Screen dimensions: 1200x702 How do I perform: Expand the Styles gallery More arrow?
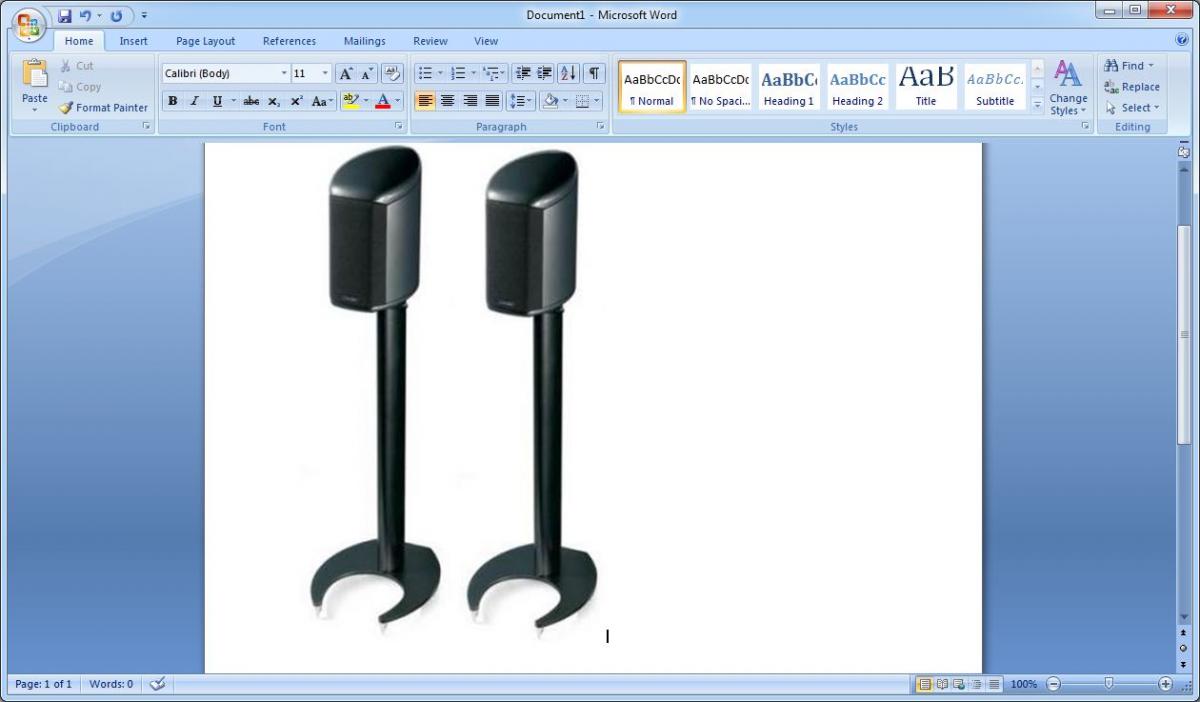coord(1037,104)
